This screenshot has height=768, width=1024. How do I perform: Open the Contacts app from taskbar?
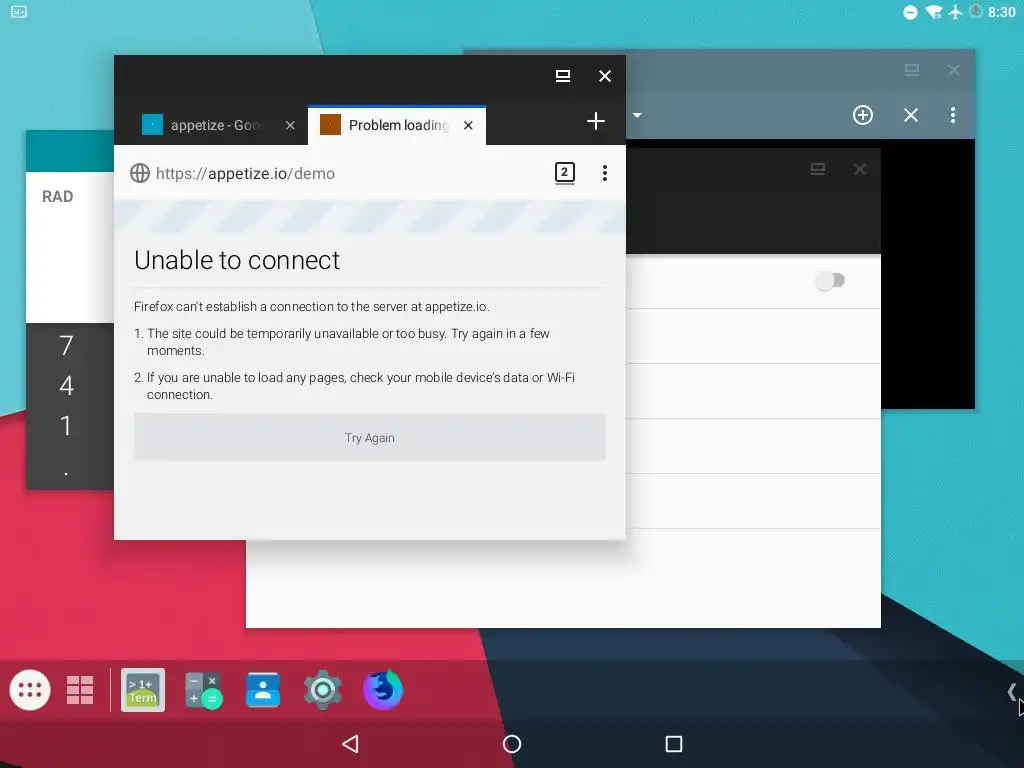263,690
